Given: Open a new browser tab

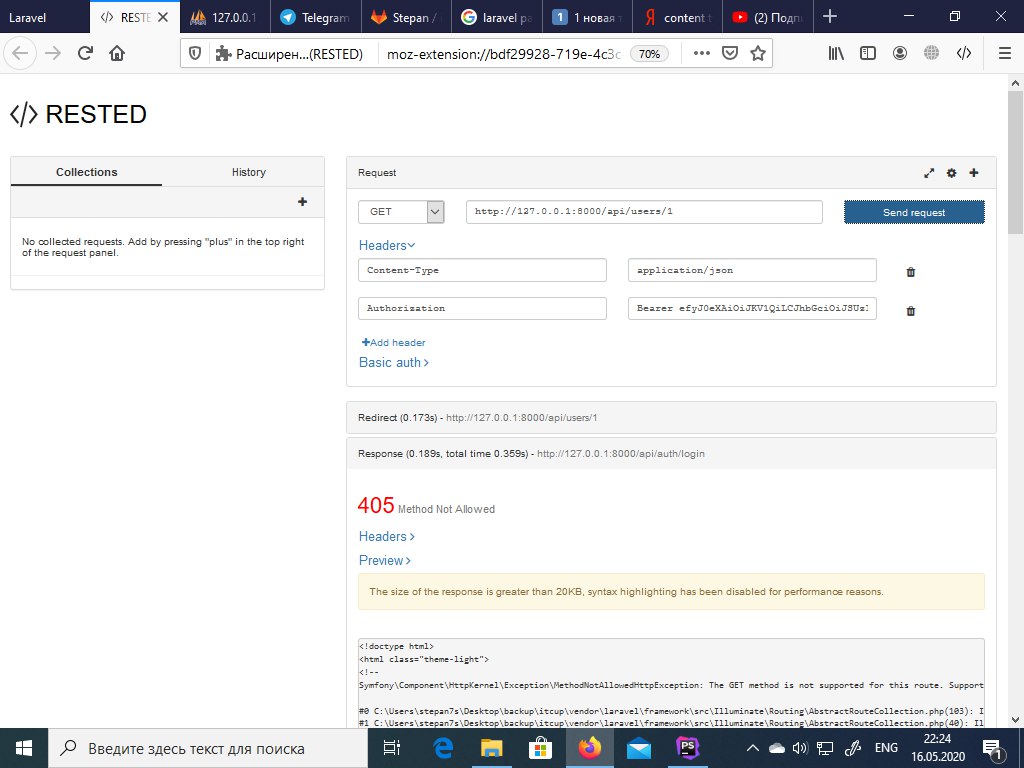Looking at the screenshot, I should coord(829,17).
